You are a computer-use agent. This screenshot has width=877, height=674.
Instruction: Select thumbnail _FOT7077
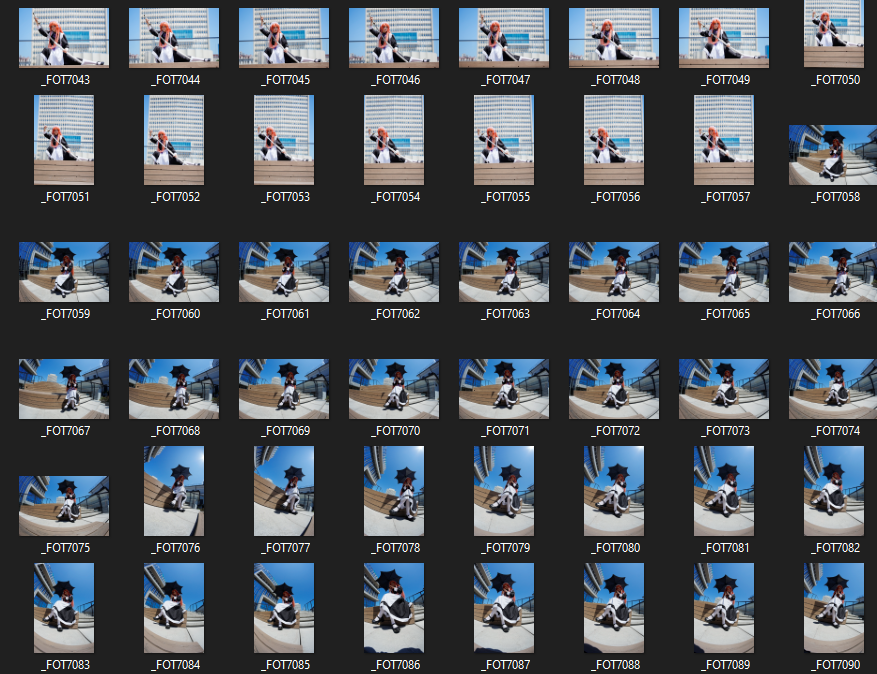coord(284,491)
